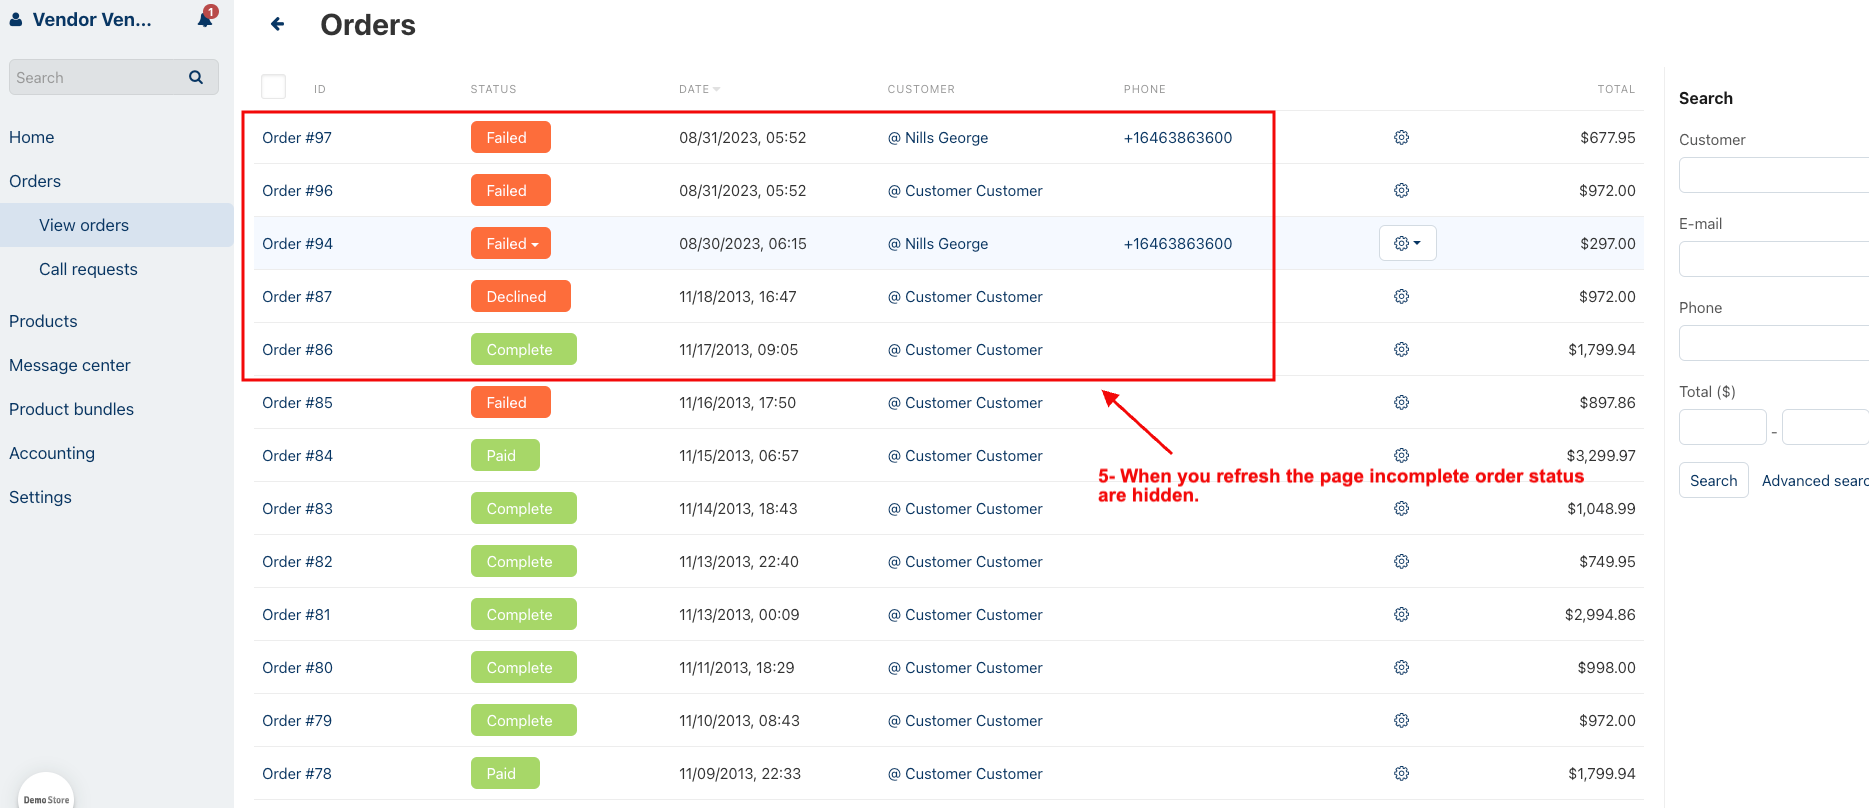1869x808 pixels.
Task: Open Products in sidebar
Action: point(43,321)
